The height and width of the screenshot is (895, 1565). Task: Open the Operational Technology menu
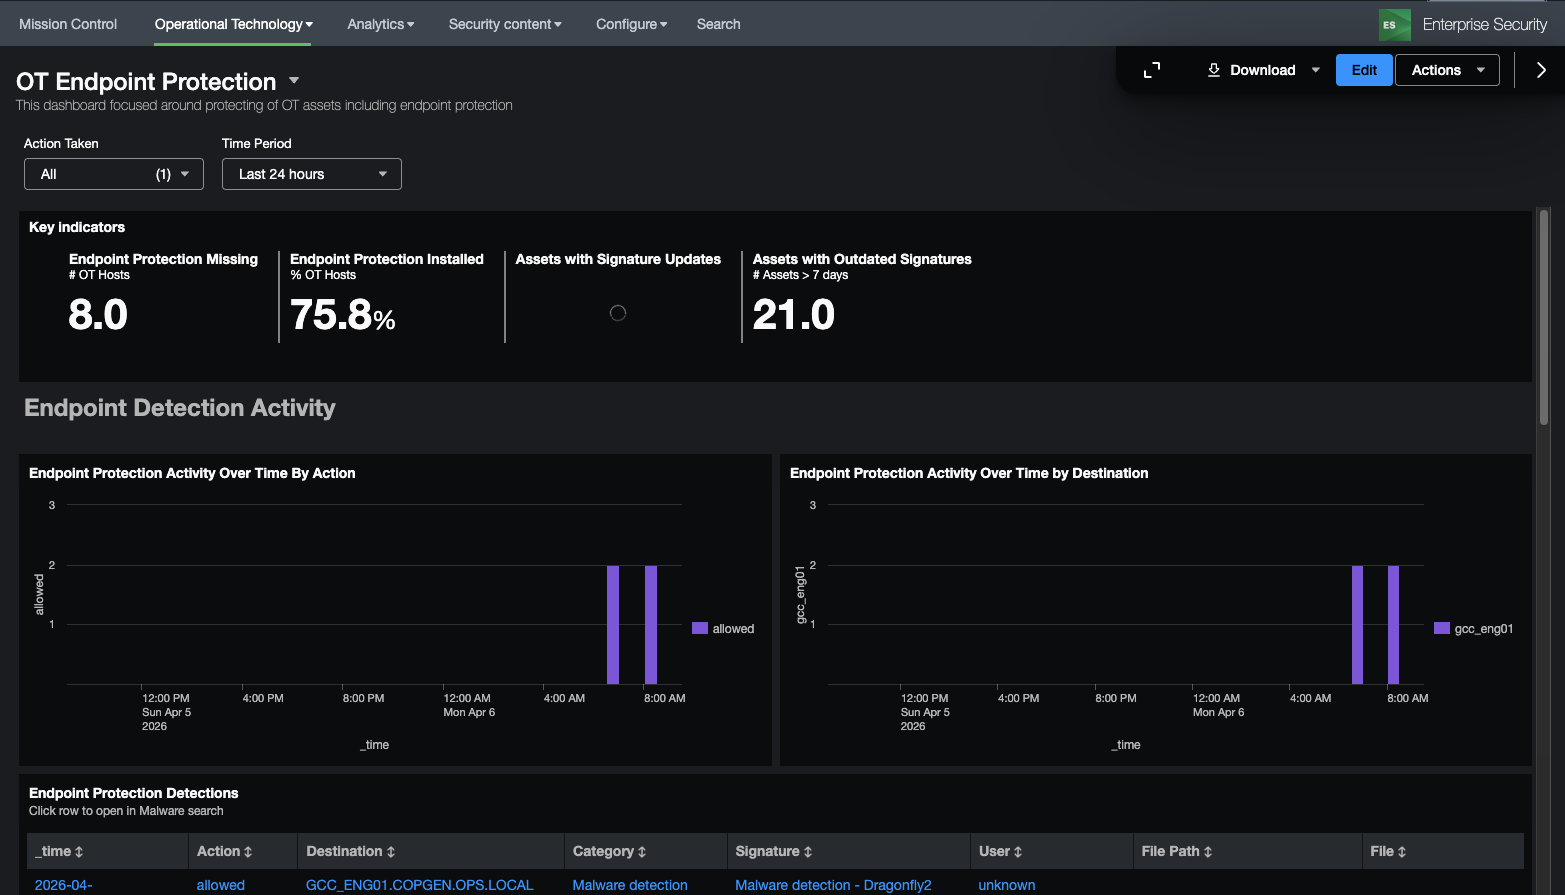coord(233,24)
